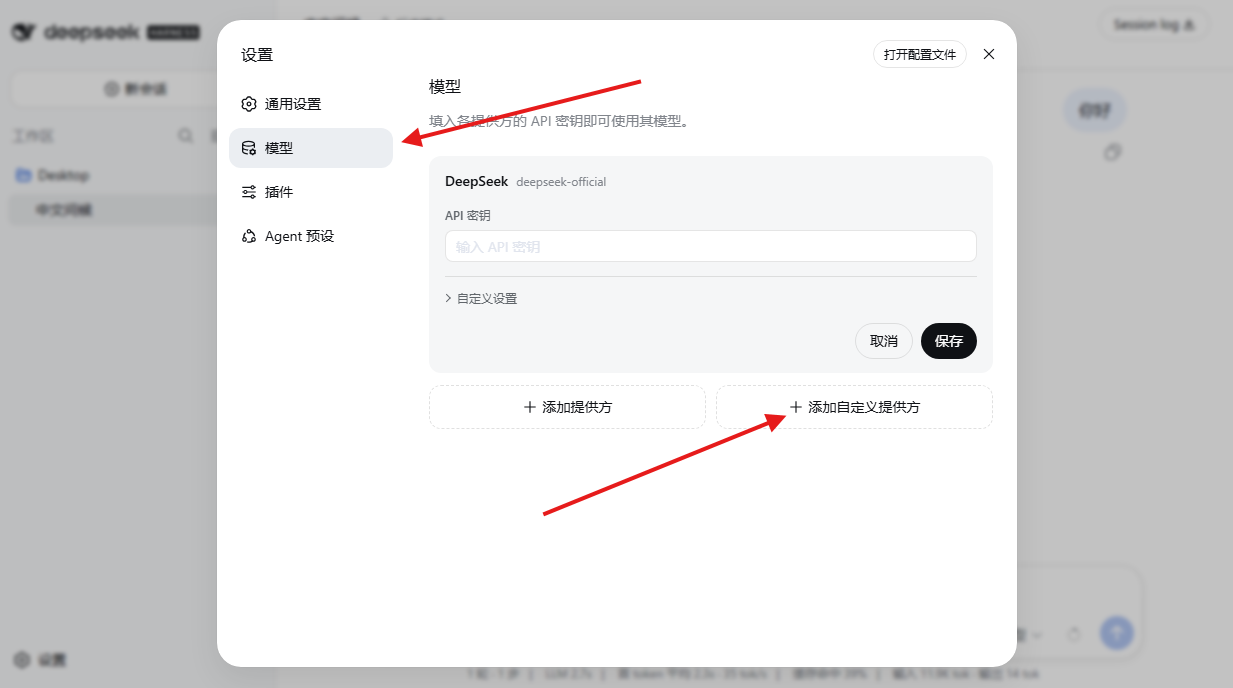Click the plus icon in 添加提供方
The width and height of the screenshot is (1233, 688).
pos(530,407)
